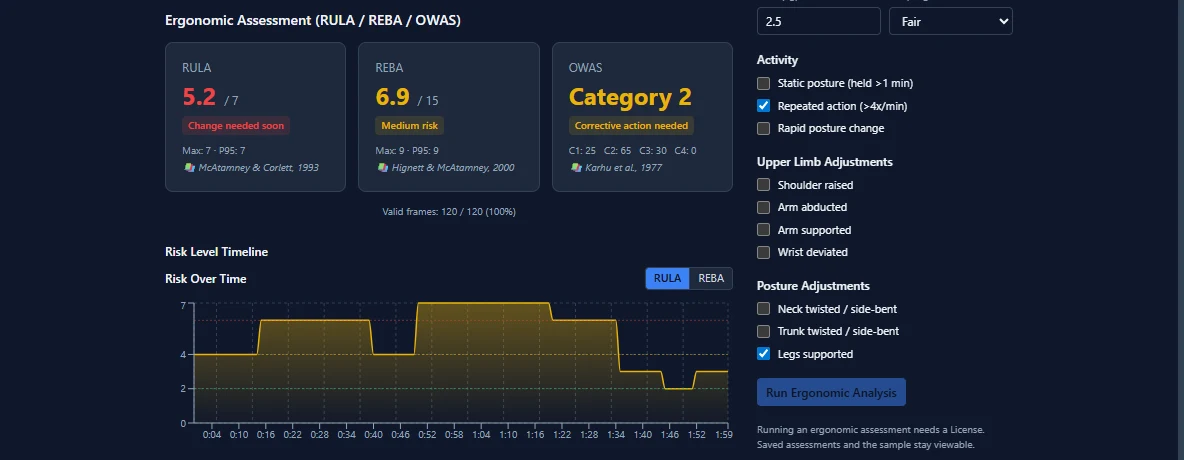Click the RULA score 5.2
Viewport: 1184px width, 460px height.
(199, 97)
